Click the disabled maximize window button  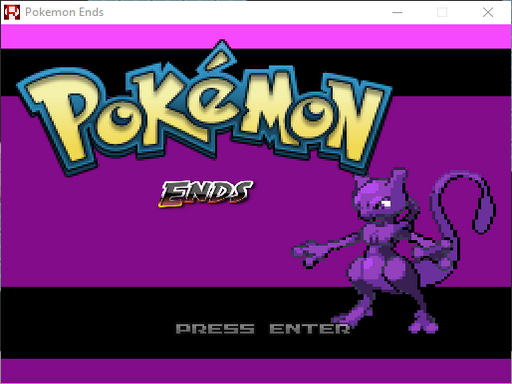click(442, 12)
